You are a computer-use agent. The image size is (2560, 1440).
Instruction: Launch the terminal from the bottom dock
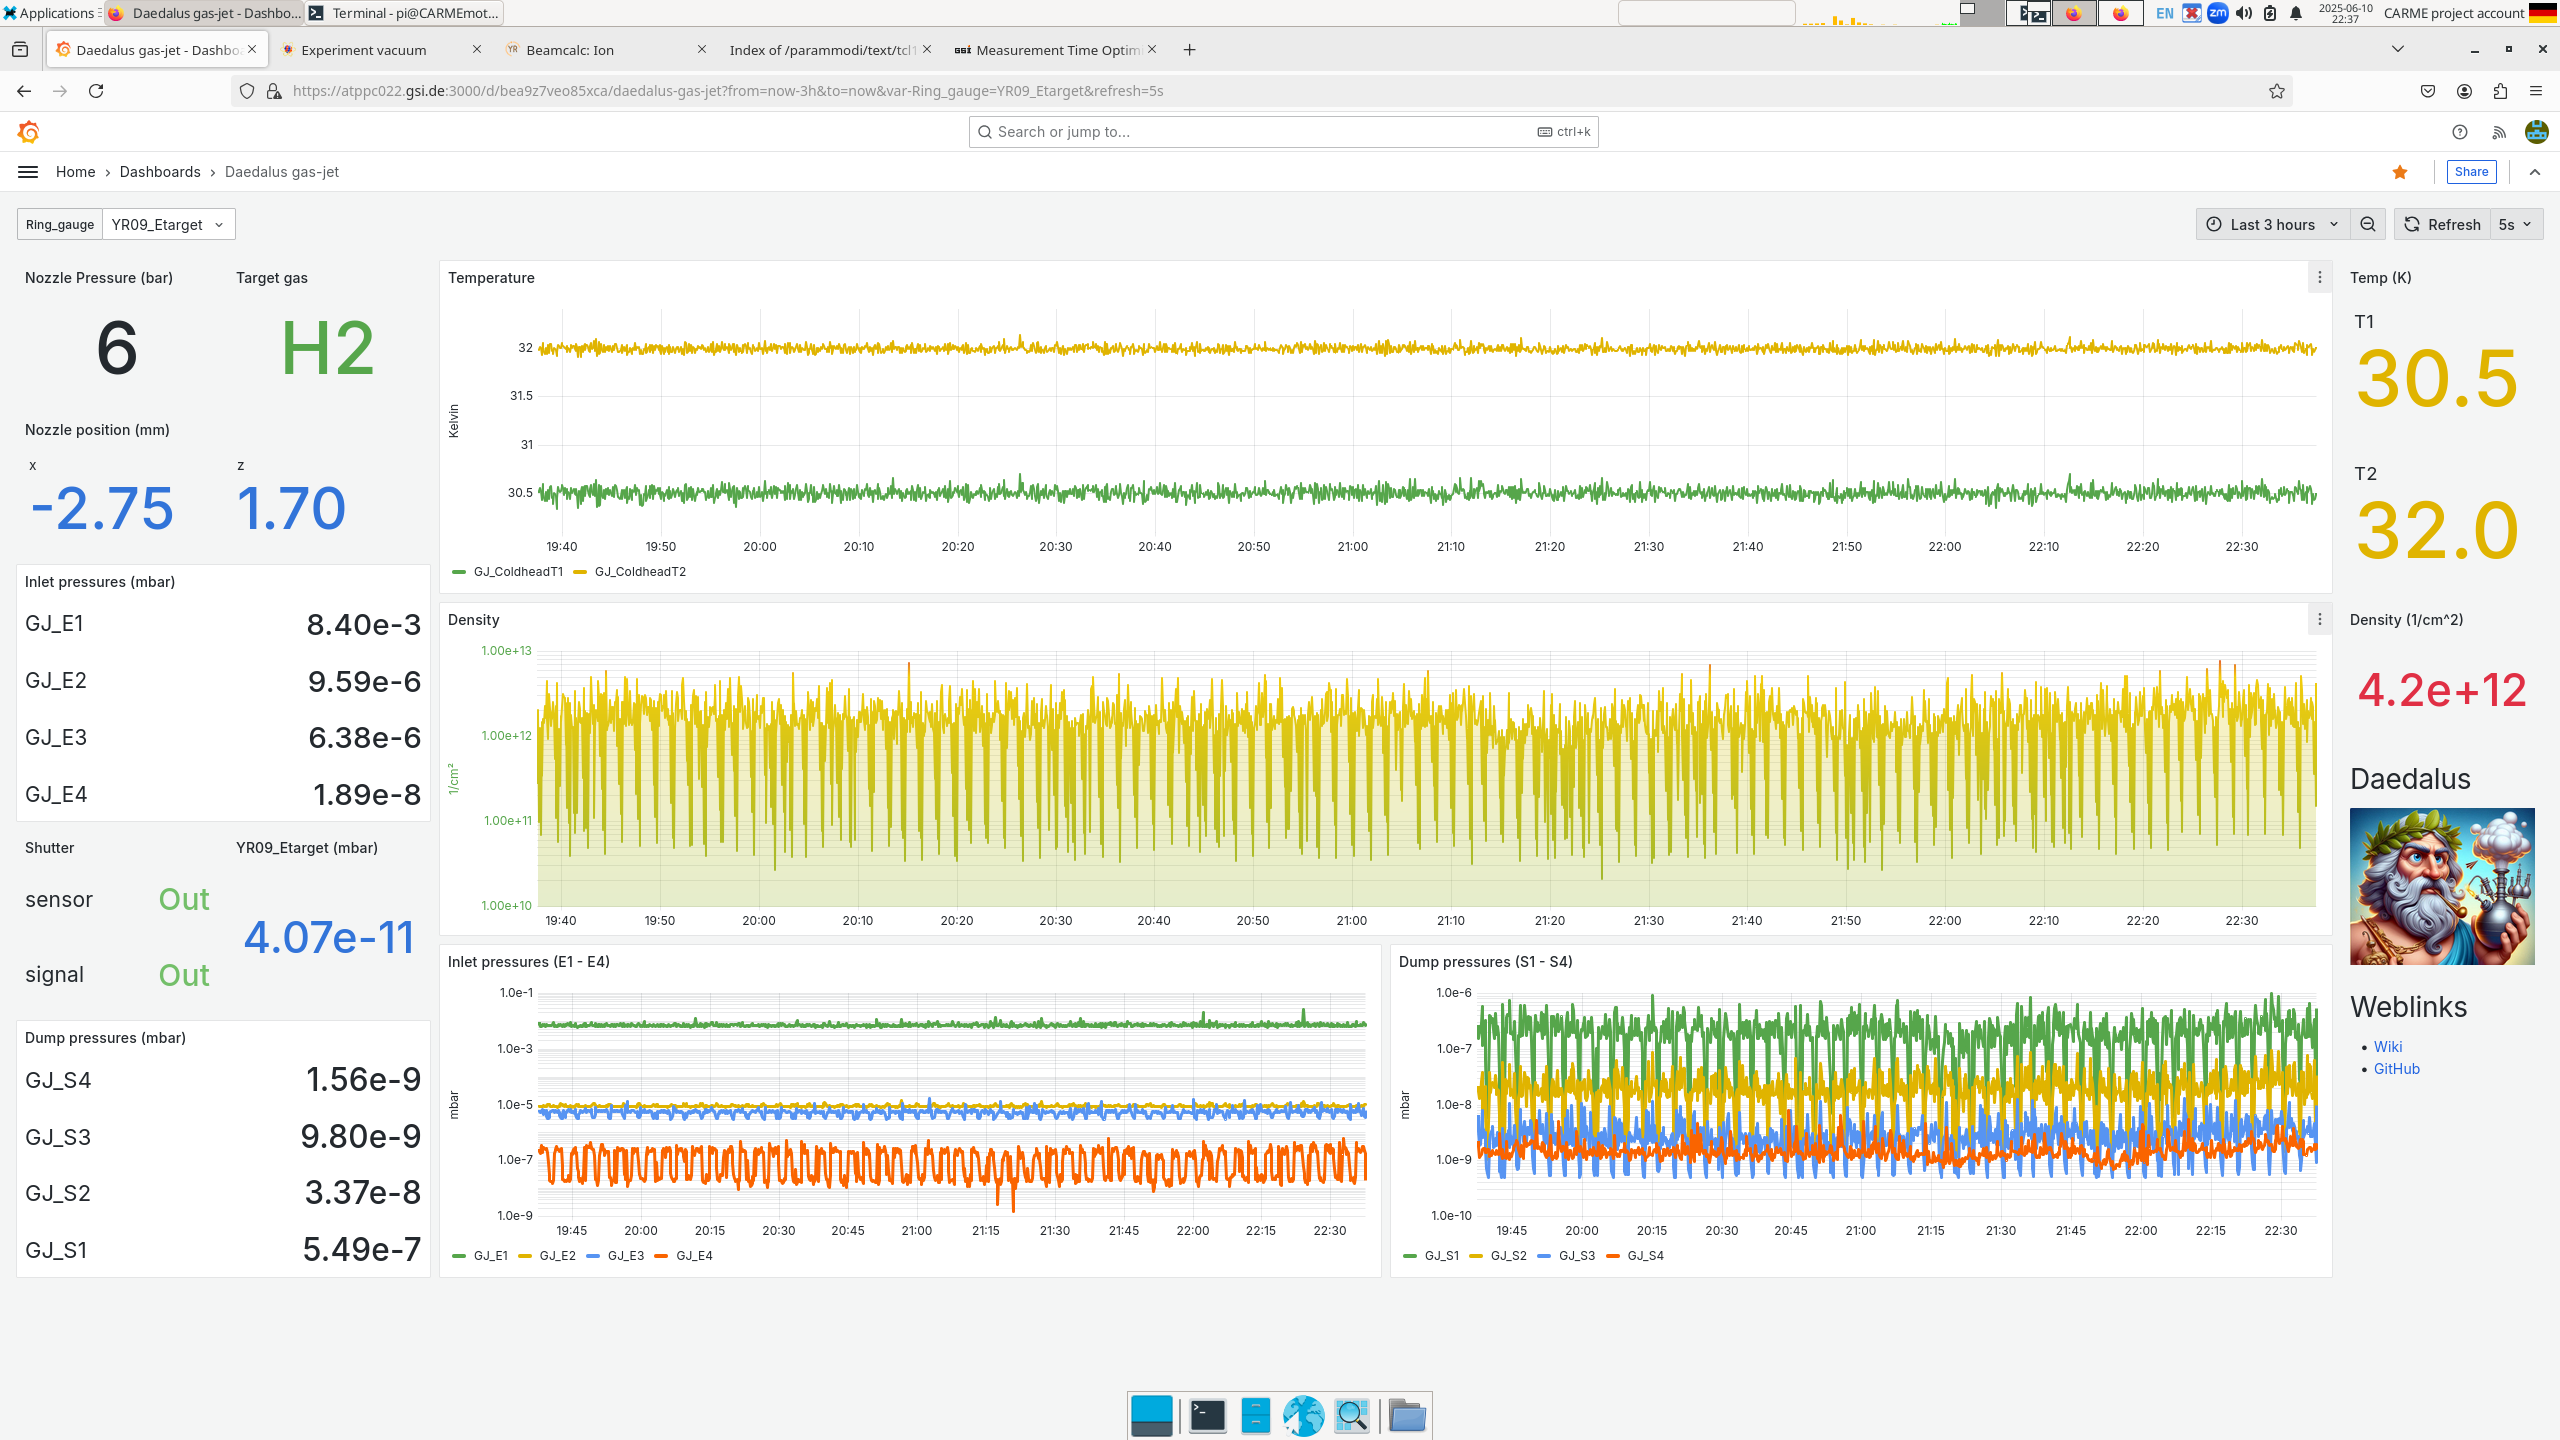click(x=1205, y=1415)
